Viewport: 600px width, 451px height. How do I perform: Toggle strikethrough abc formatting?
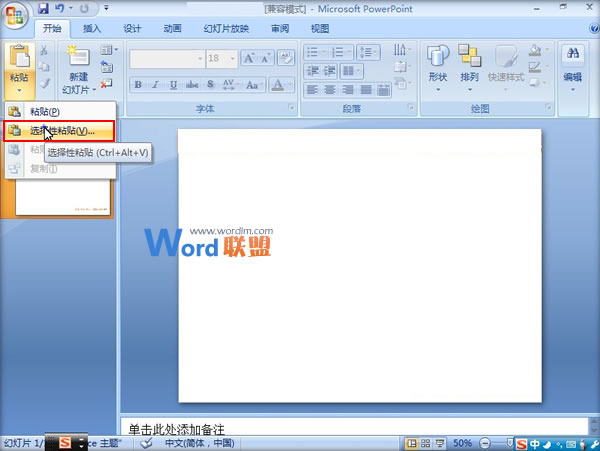coord(192,85)
